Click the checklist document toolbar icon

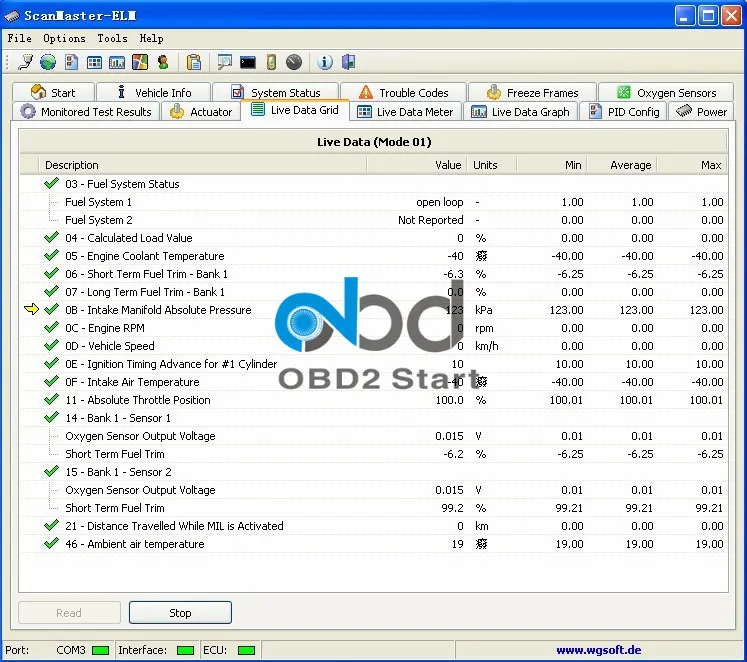click(x=71, y=62)
